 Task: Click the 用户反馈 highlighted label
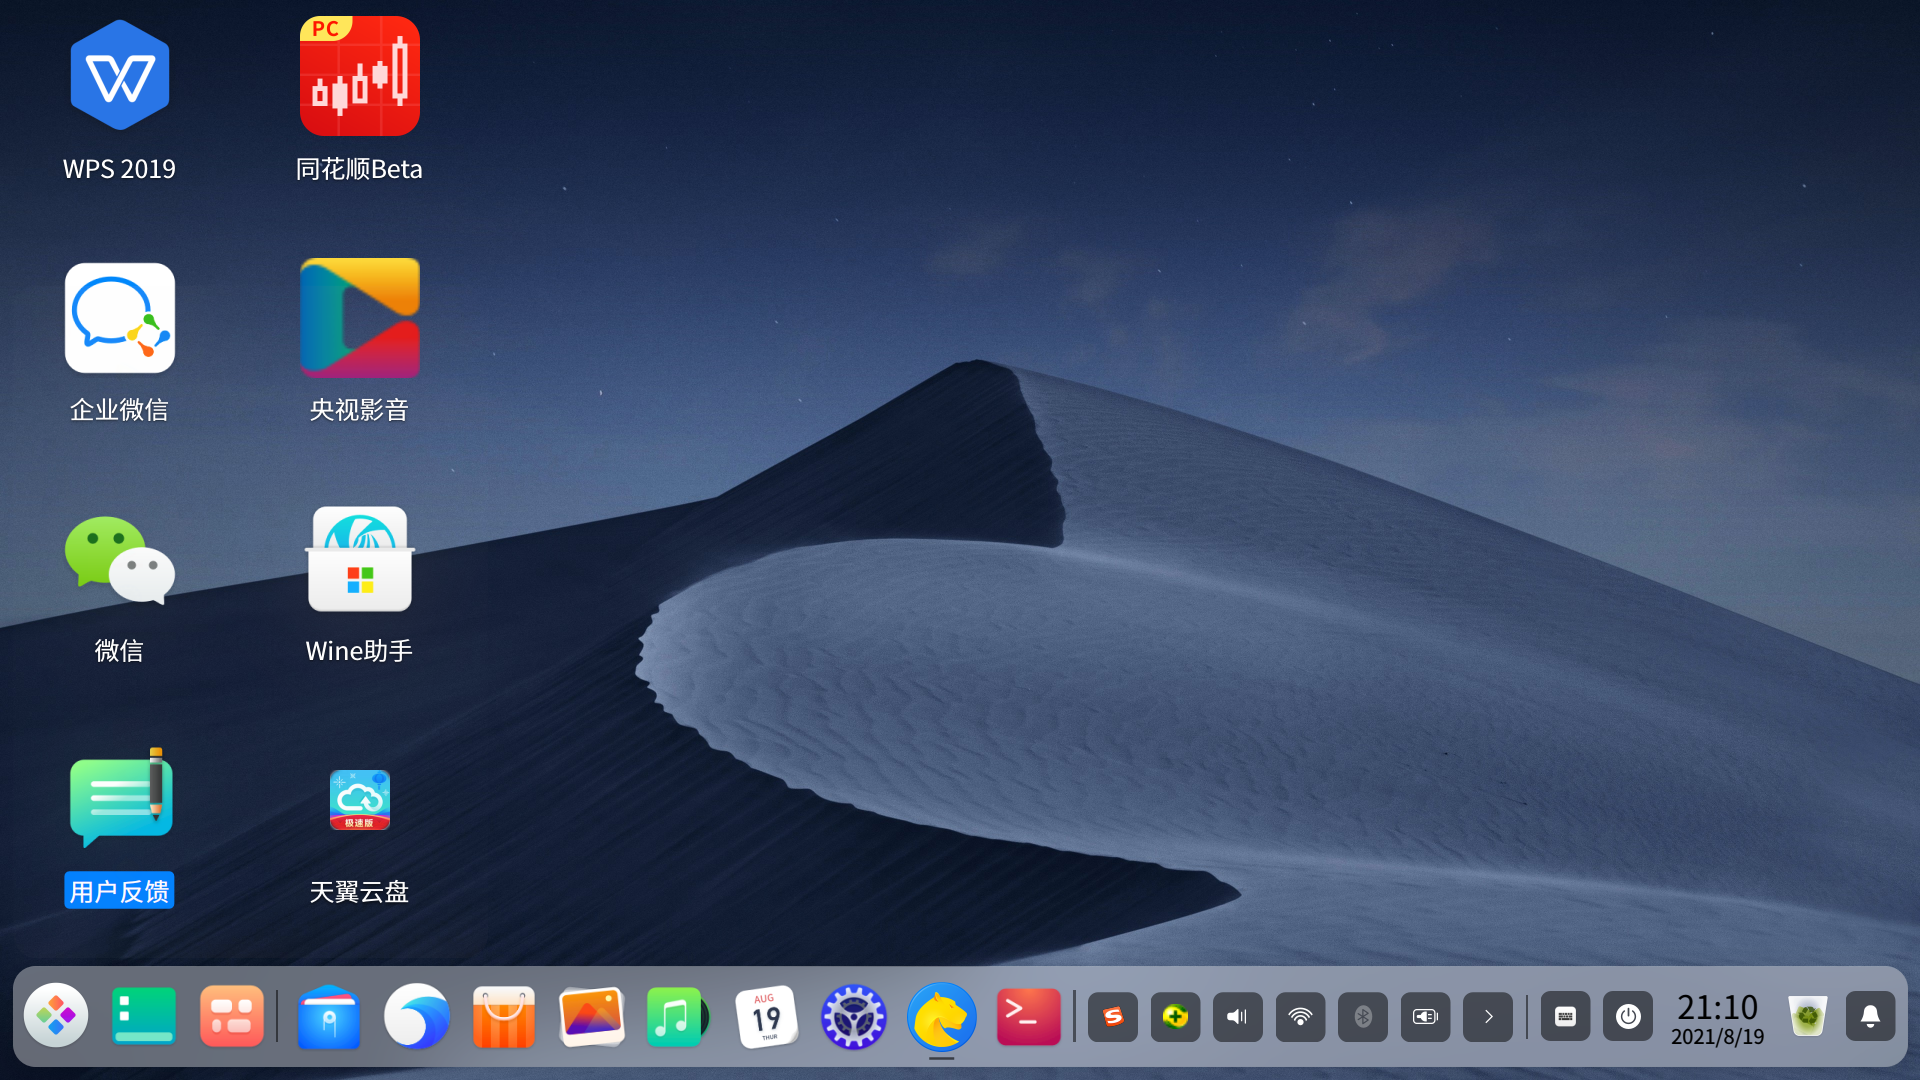click(119, 891)
